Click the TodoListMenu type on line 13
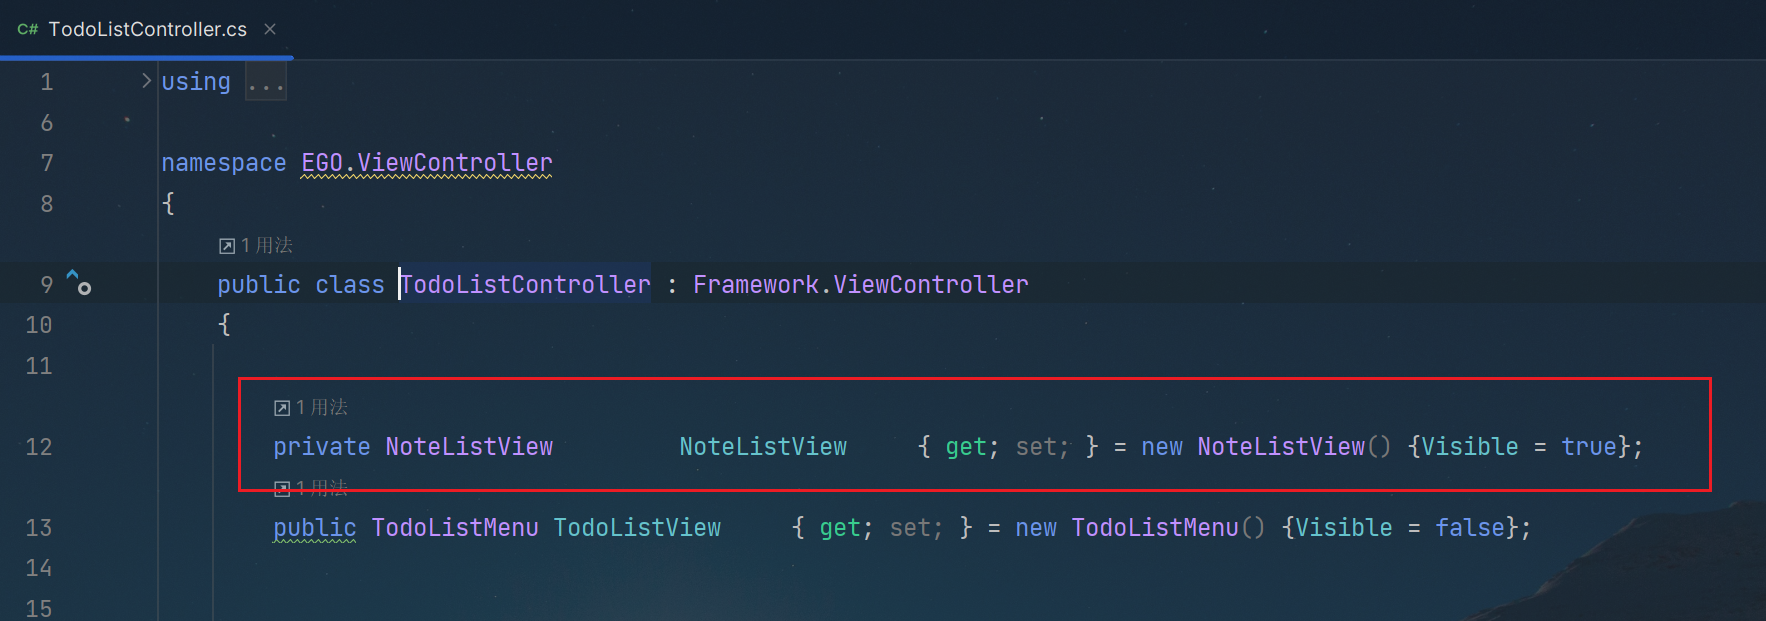This screenshot has width=1766, height=621. coord(455,528)
